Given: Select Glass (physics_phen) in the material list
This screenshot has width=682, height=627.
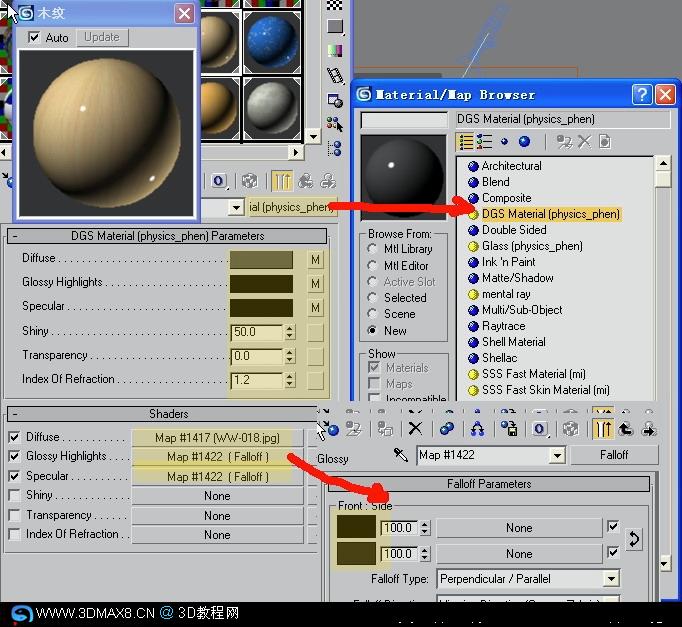Looking at the screenshot, I should tap(532, 246).
